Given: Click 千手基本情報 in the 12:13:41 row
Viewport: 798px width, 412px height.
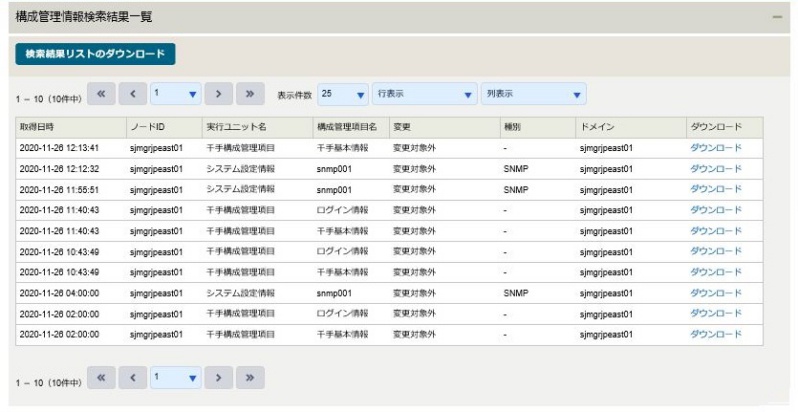Looking at the screenshot, I should (343, 148).
